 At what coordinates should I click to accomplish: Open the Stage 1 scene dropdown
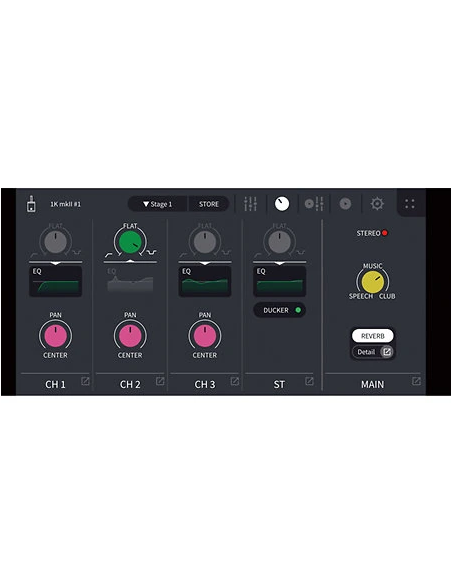click(158, 204)
